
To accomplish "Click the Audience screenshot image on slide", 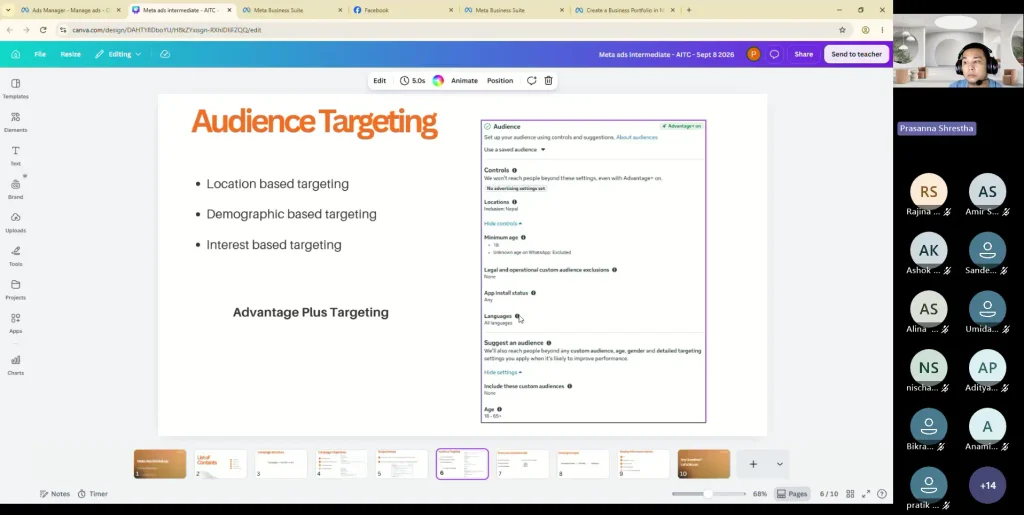I will (x=593, y=272).
